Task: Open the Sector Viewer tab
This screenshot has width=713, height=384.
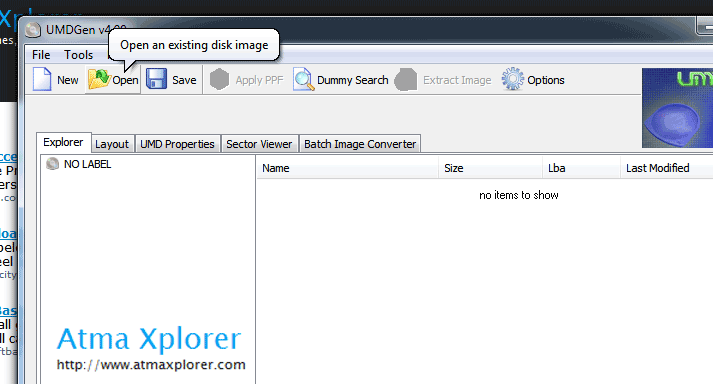Action: pyautogui.click(x=259, y=144)
